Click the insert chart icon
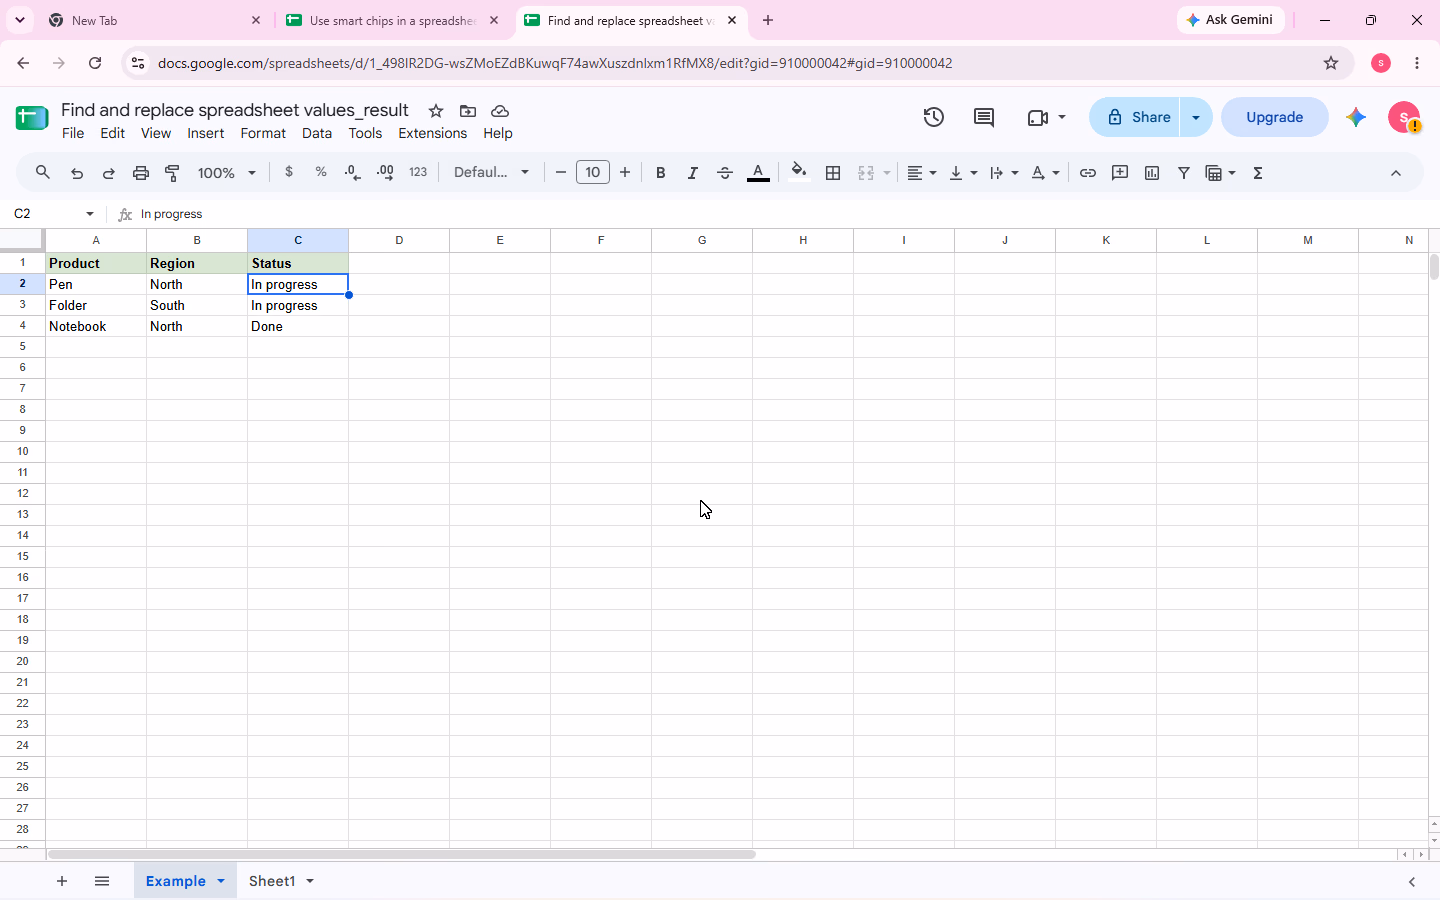This screenshot has height=900, width=1440. point(1152,173)
